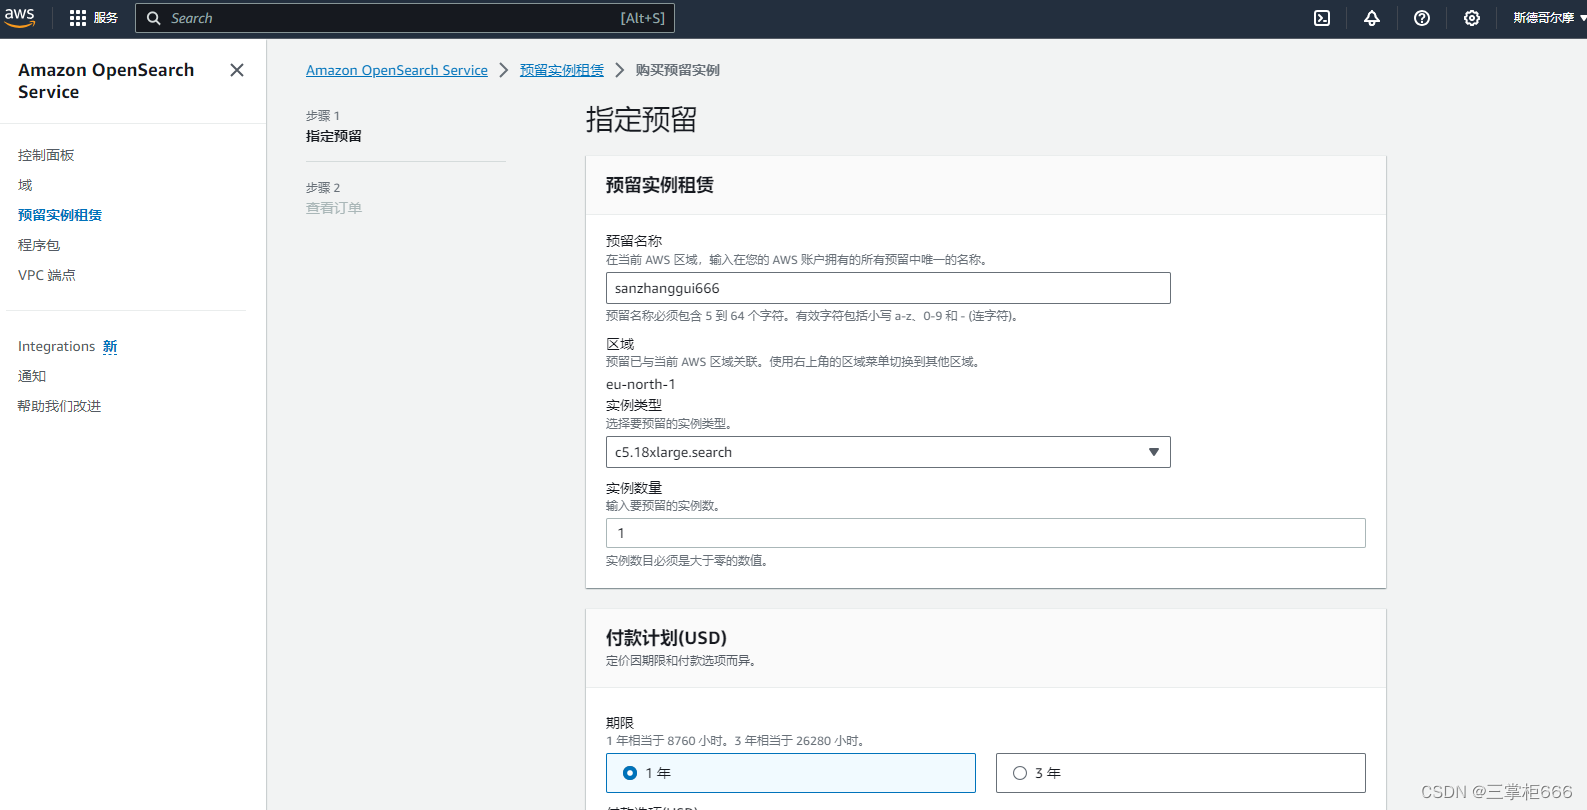Viewport: 1587px width, 810px height.
Task: Open 域 in sidebar navigation
Action: (x=25, y=185)
